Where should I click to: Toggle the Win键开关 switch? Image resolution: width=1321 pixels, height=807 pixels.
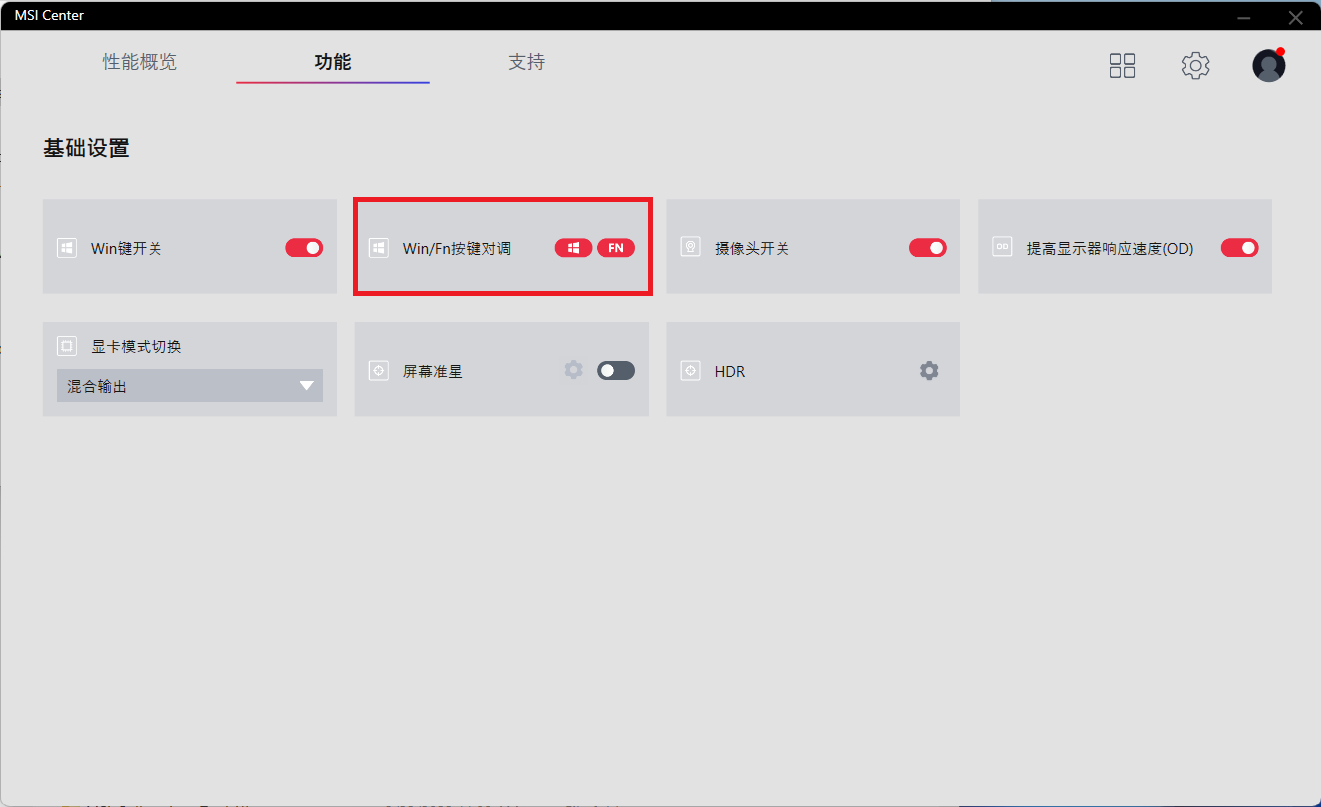[304, 248]
